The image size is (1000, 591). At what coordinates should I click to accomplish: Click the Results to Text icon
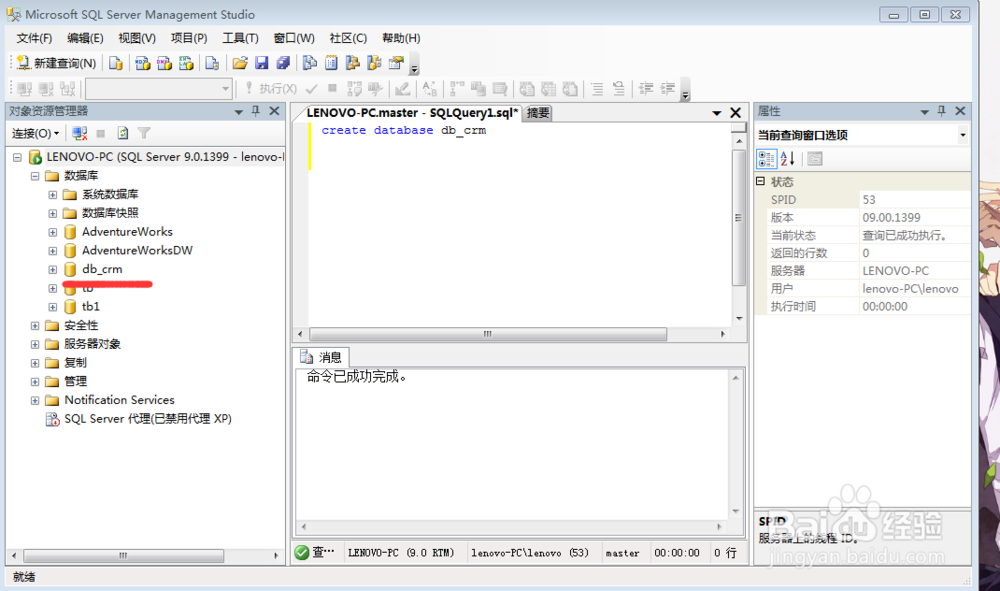pyautogui.click(x=527, y=89)
